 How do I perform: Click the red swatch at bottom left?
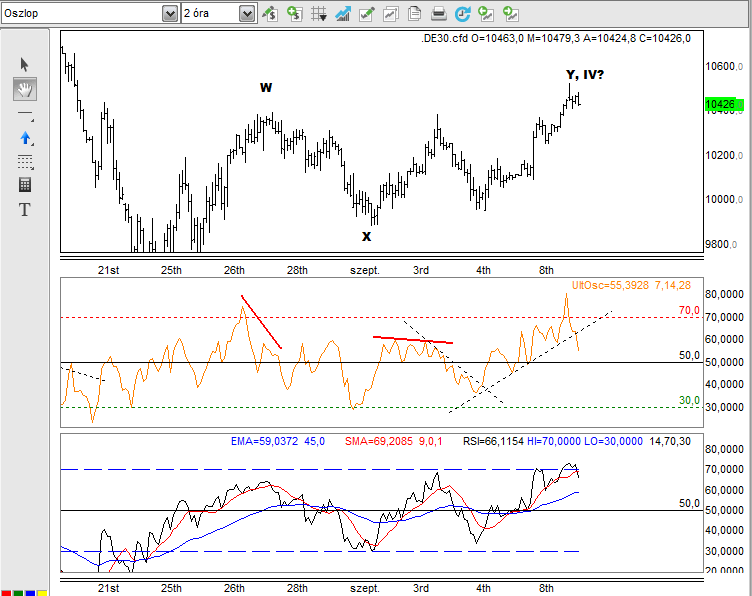[5, 594]
